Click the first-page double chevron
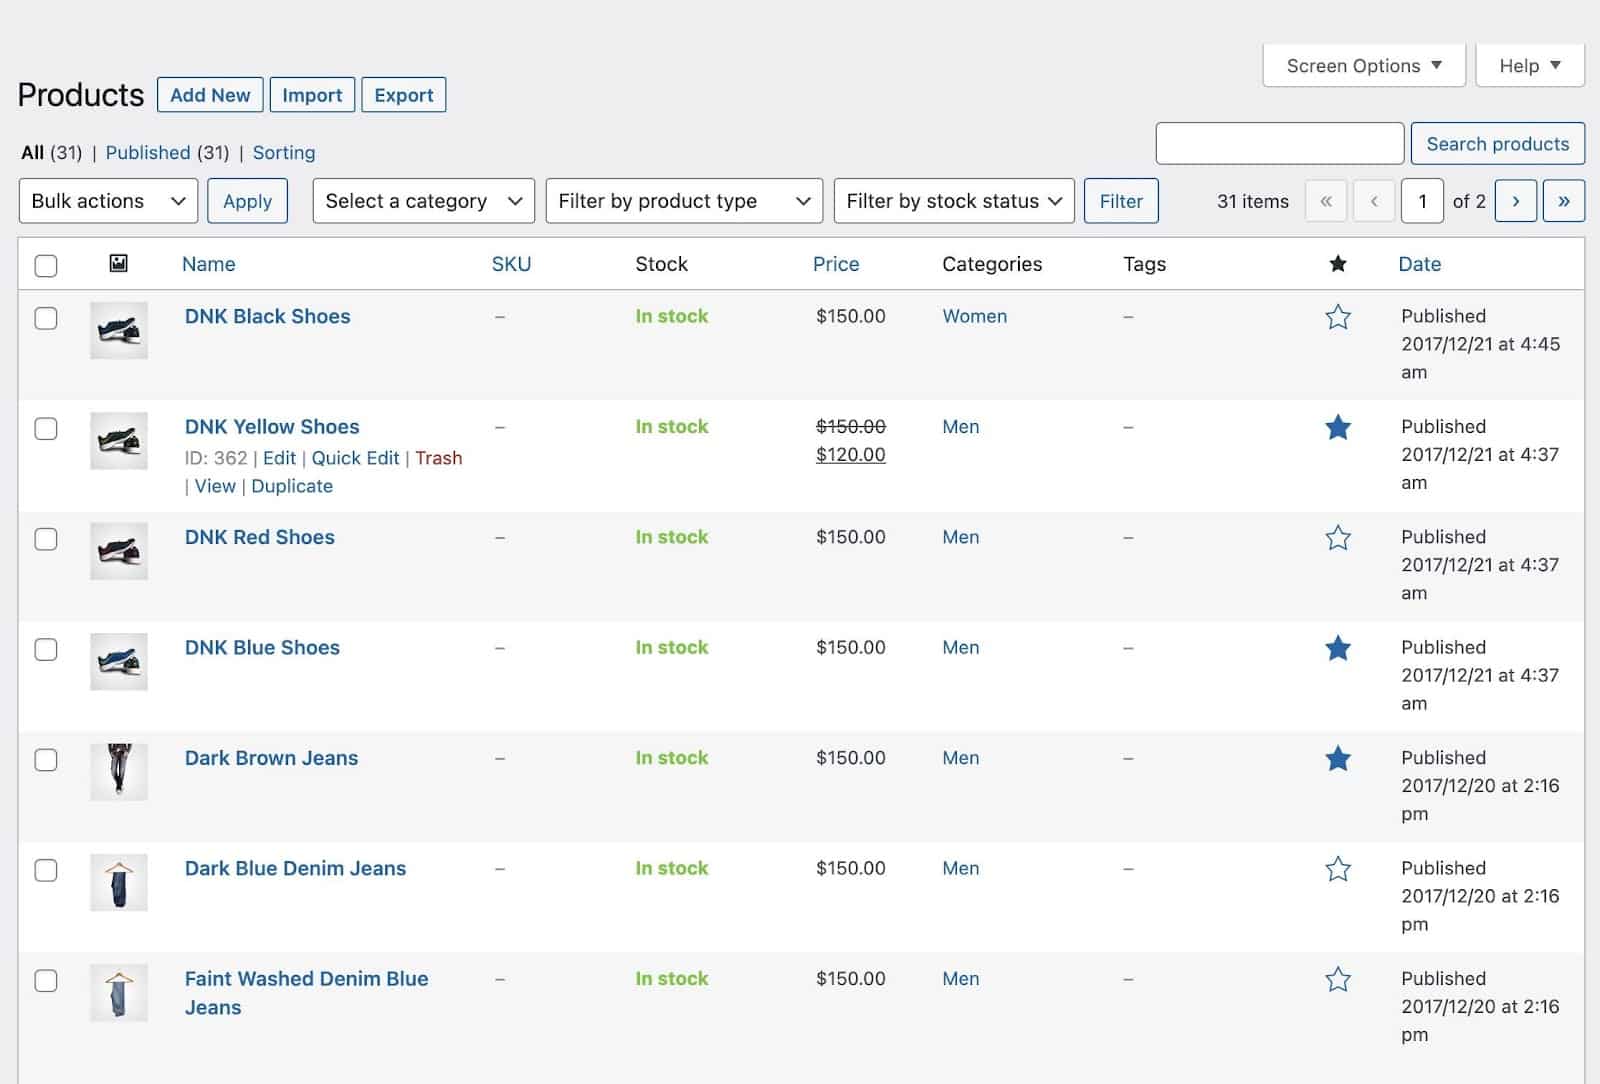Viewport: 1600px width, 1084px height. click(1326, 201)
